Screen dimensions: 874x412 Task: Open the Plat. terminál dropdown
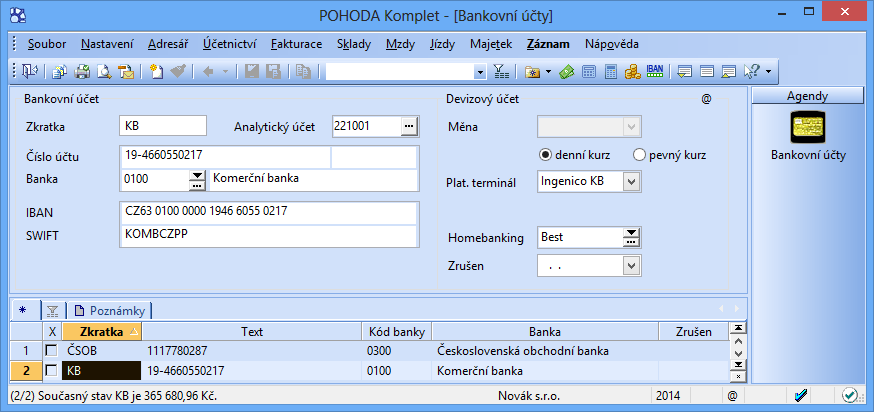(x=632, y=181)
